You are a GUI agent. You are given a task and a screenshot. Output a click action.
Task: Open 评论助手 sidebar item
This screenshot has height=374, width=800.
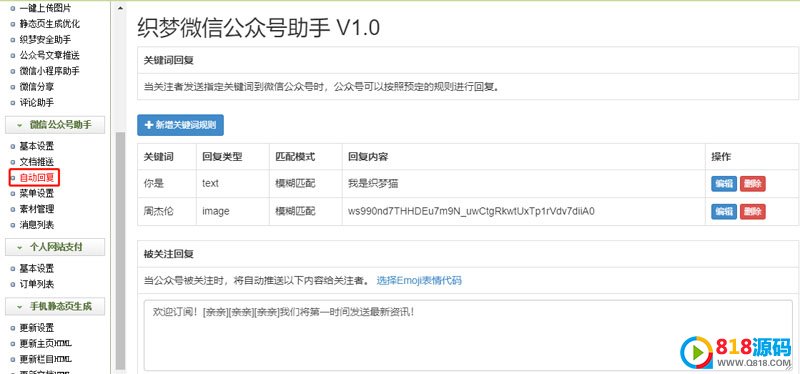(37, 103)
